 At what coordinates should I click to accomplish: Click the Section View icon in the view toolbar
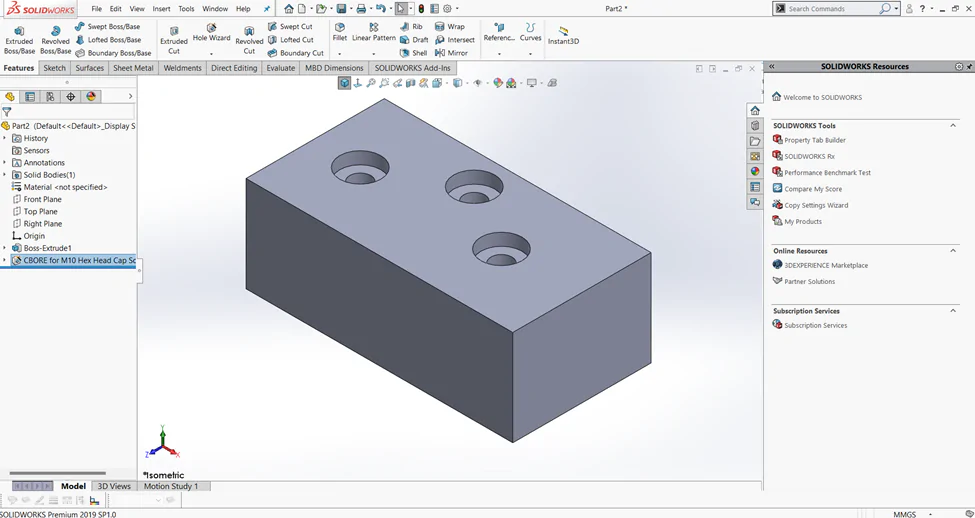(410, 83)
